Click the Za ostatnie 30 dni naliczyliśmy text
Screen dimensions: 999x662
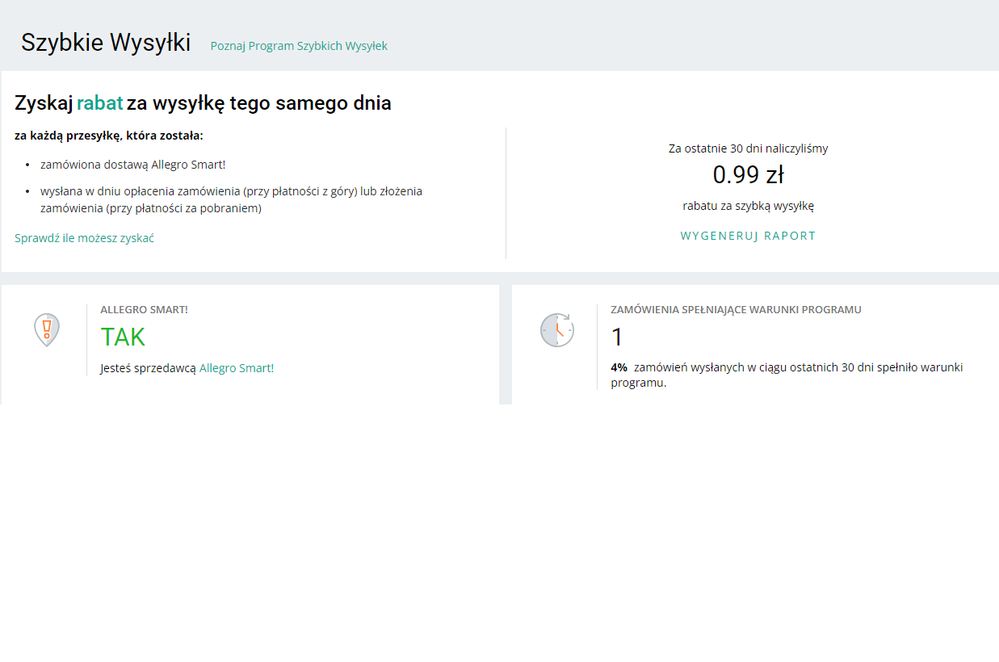tap(747, 148)
